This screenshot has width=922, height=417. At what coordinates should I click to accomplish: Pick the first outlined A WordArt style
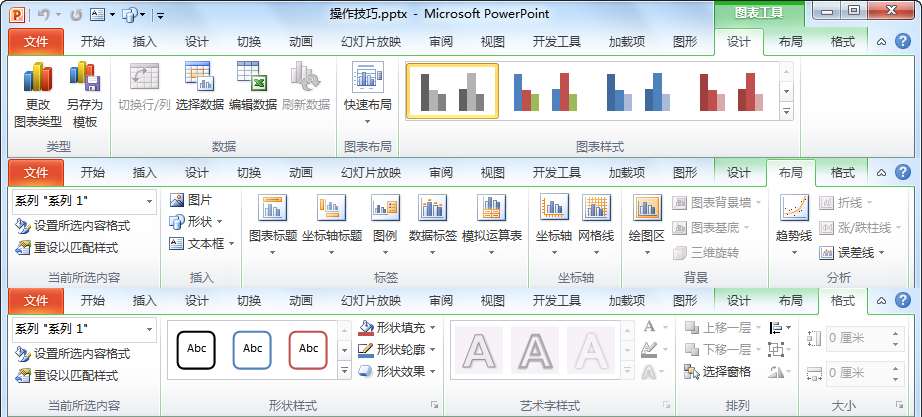[479, 351]
